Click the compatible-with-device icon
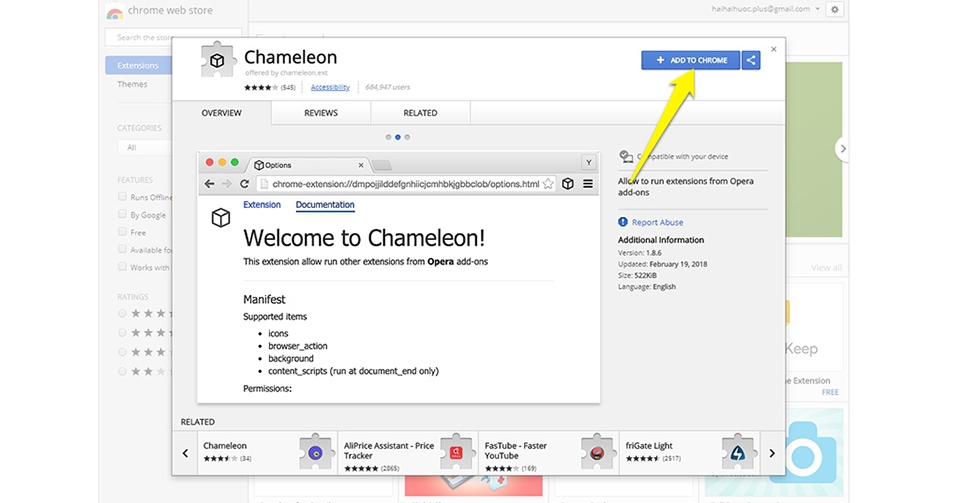Screen dimensions: 960x503 click(625, 157)
